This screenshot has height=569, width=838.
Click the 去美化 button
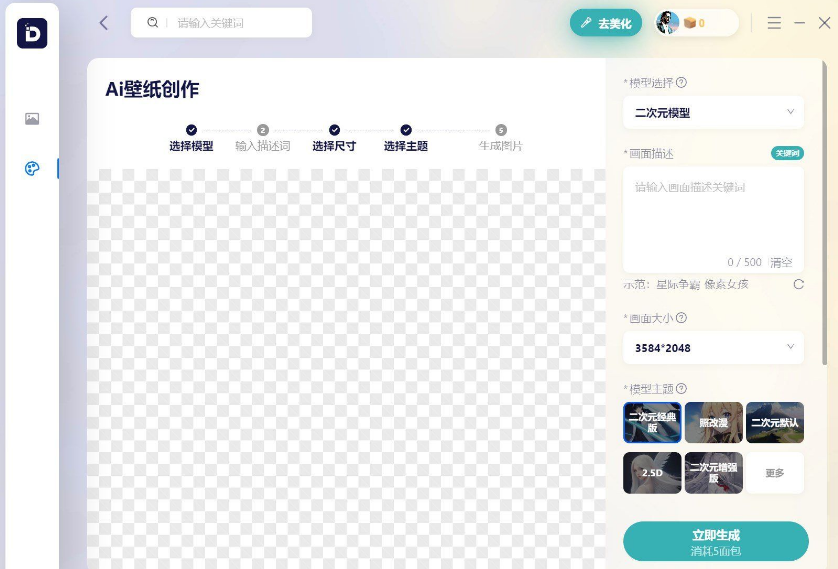[606, 23]
